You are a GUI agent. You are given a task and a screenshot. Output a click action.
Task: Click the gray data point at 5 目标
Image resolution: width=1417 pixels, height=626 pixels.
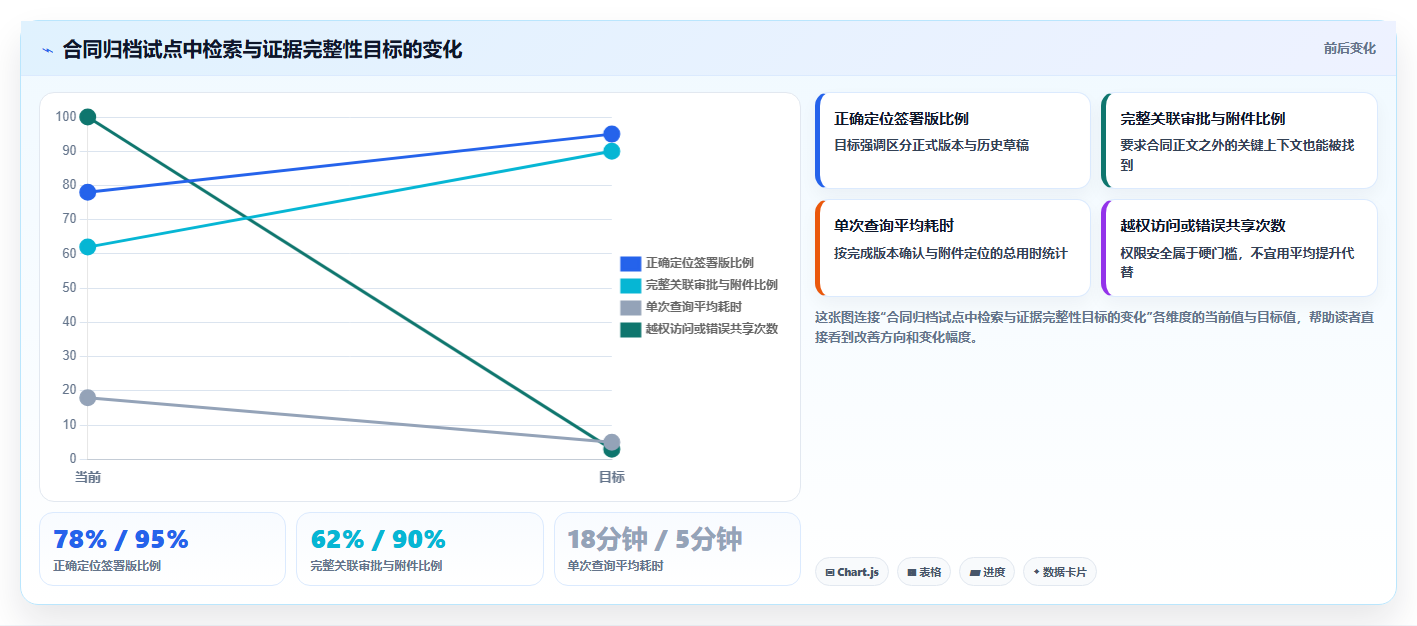point(612,442)
